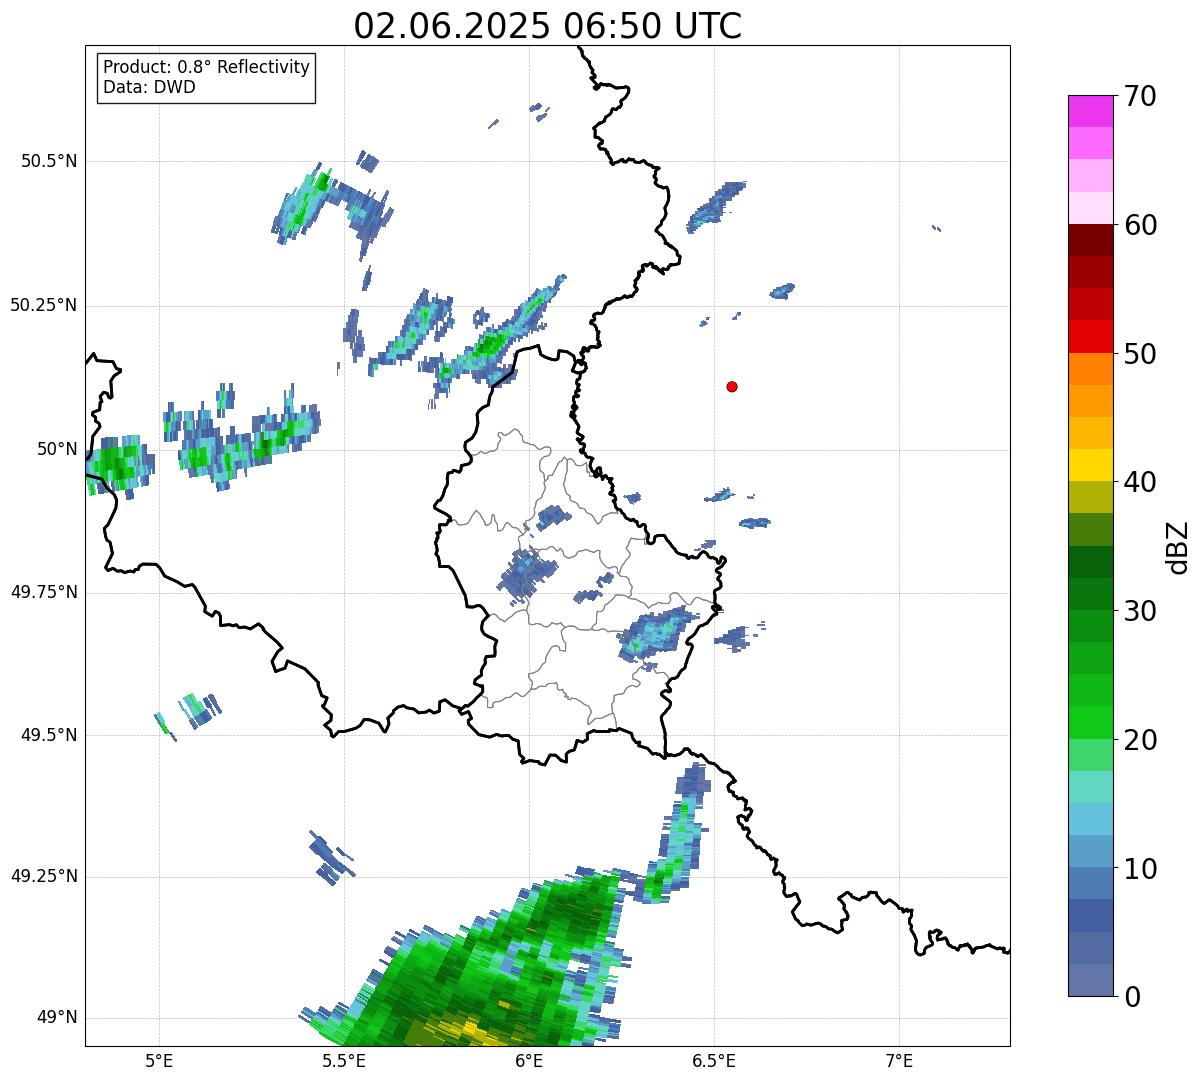Screen dimensions: 1202x1081
Task: Click the colorbar tick label 60
Action: [1140, 225]
